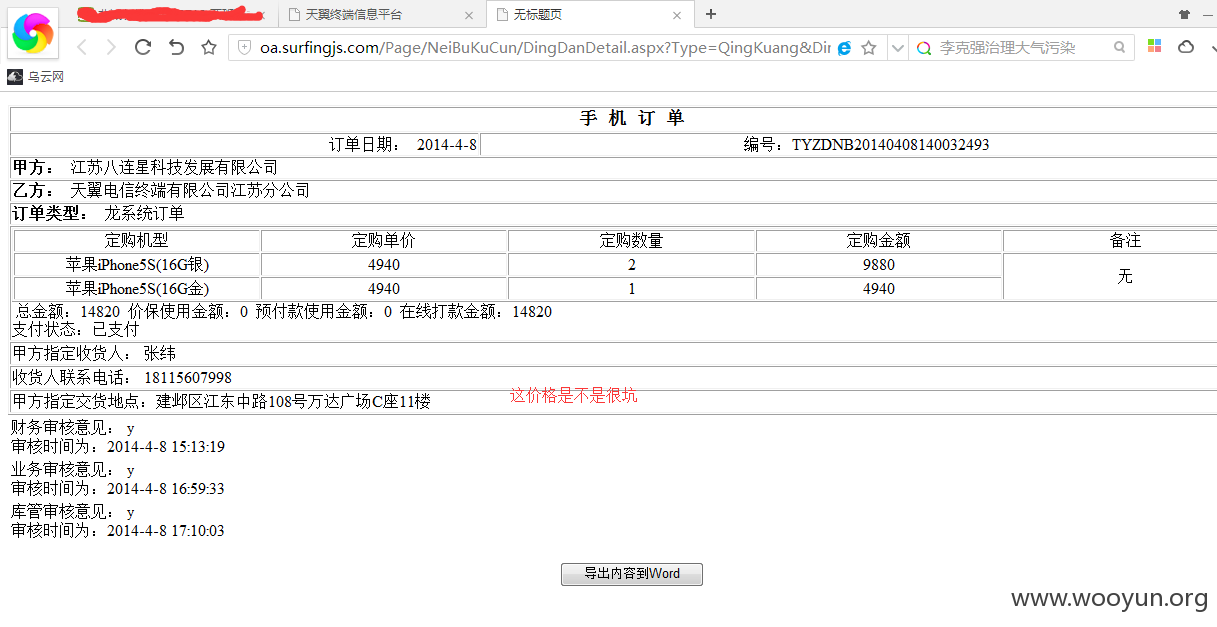Screen dimensions: 1217x627
Task: Switch rendering engine via IE icon
Action: (844, 47)
